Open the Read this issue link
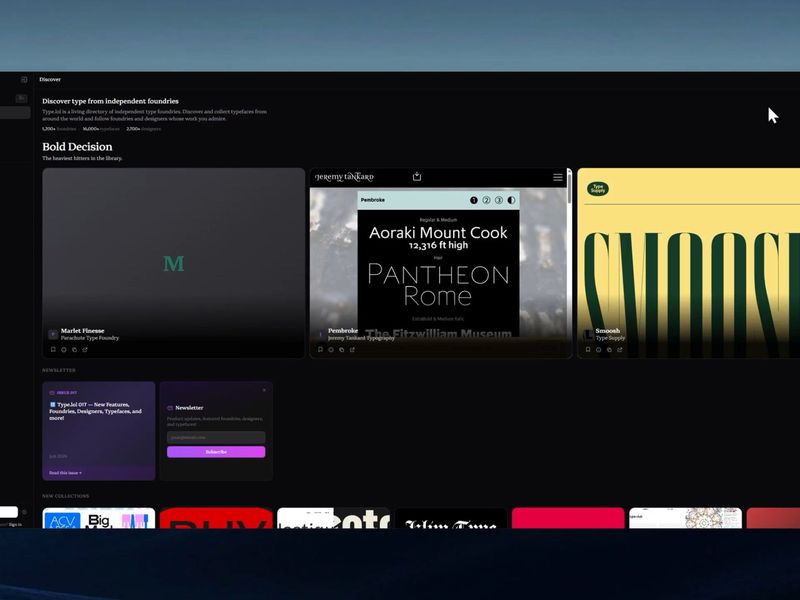The width and height of the screenshot is (800, 600). point(65,473)
